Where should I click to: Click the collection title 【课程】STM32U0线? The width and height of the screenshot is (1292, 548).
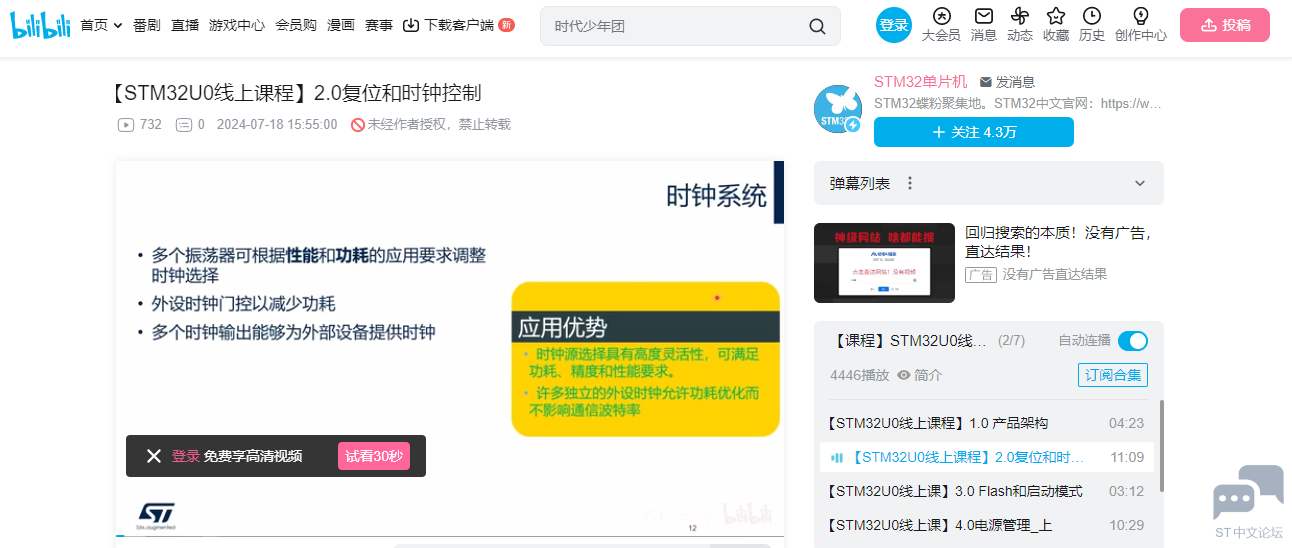point(909,341)
